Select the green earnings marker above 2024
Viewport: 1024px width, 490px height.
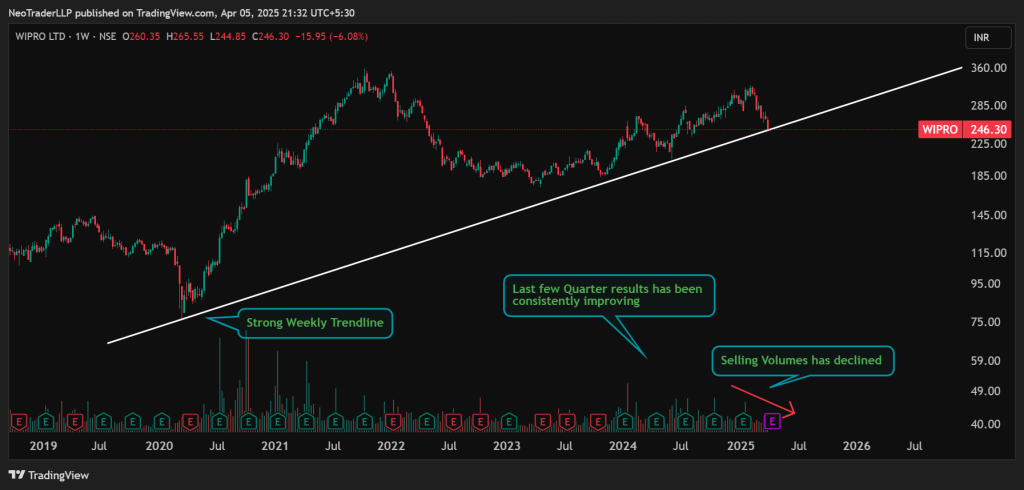626,421
